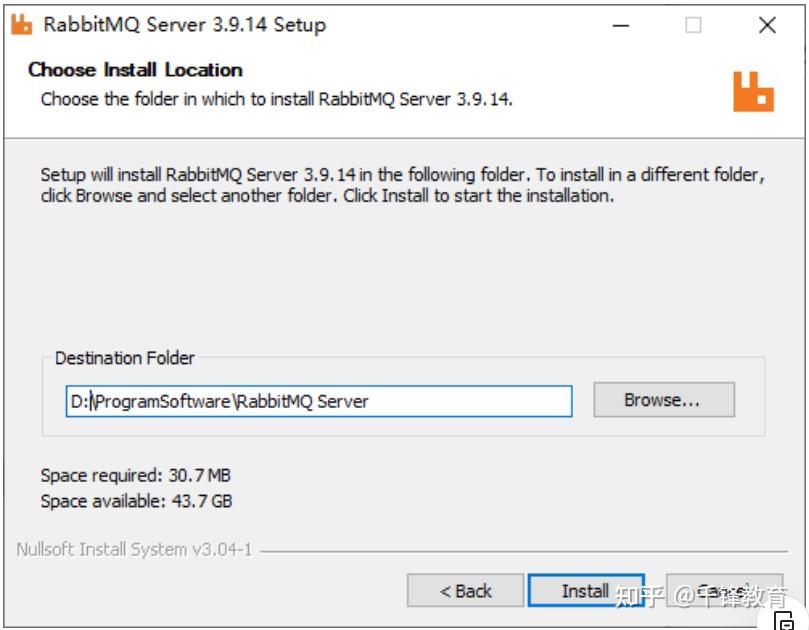Click the "Space available: 43.7 GB" text

pyautogui.click(x=136, y=500)
